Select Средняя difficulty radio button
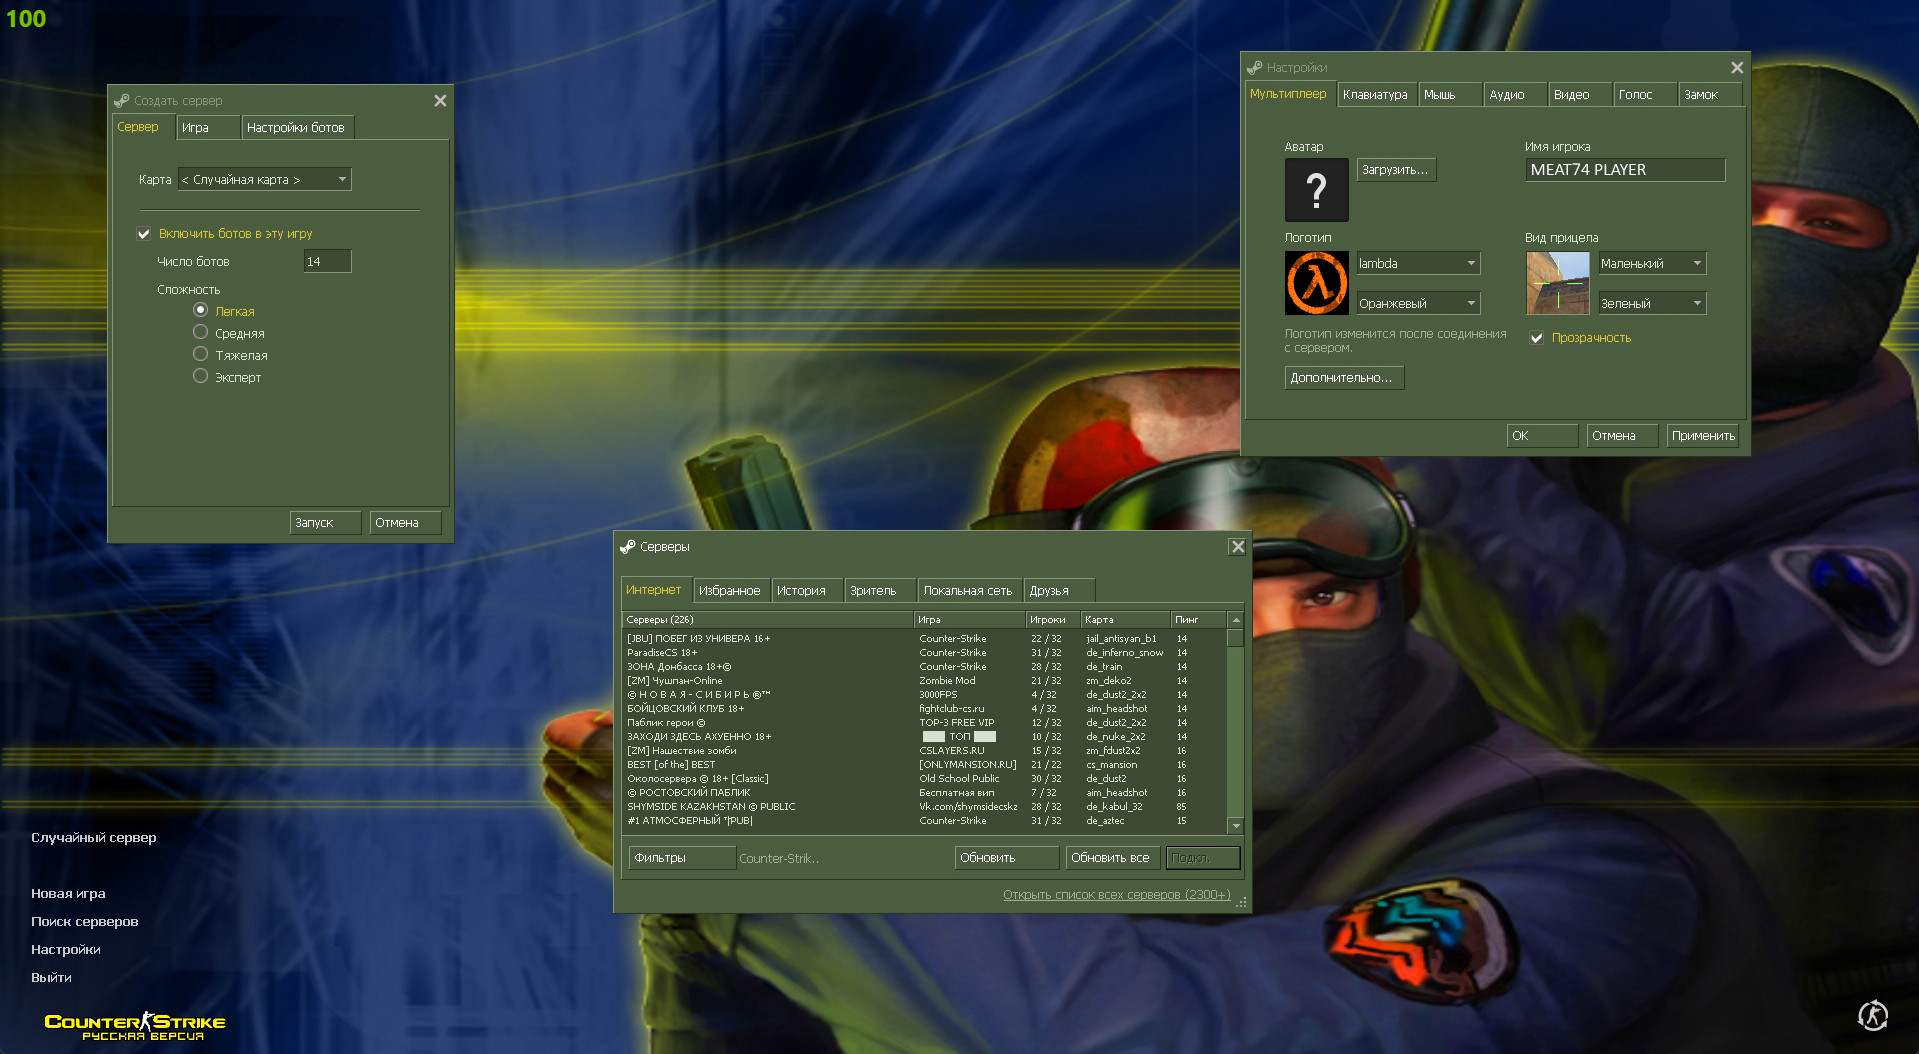Image resolution: width=1919 pixels, height=1054 pixels. [200, 332]
